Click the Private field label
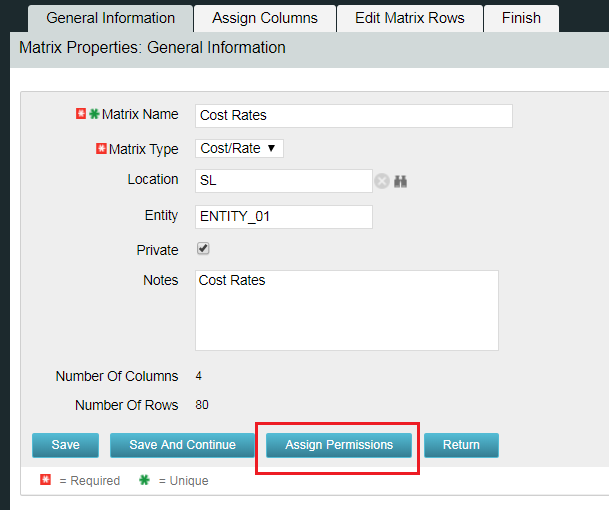609x510 pixels. (157, 250)
